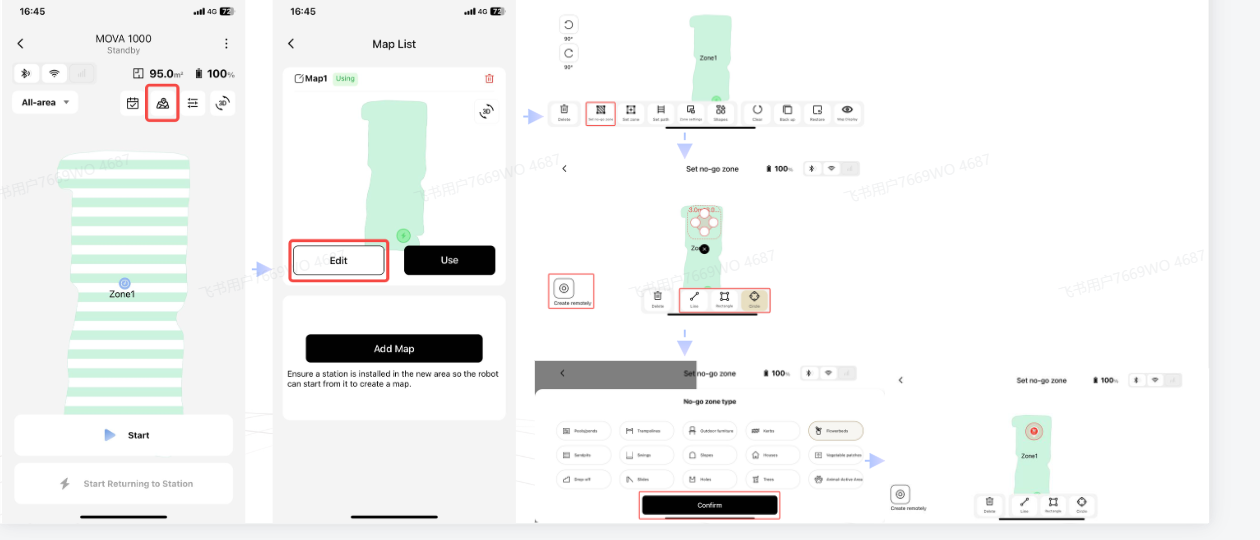Tap Bluetooth indicator on MOVA 1000 home screen
Viewport: 1260px width, 540px height.
[26, 74]
